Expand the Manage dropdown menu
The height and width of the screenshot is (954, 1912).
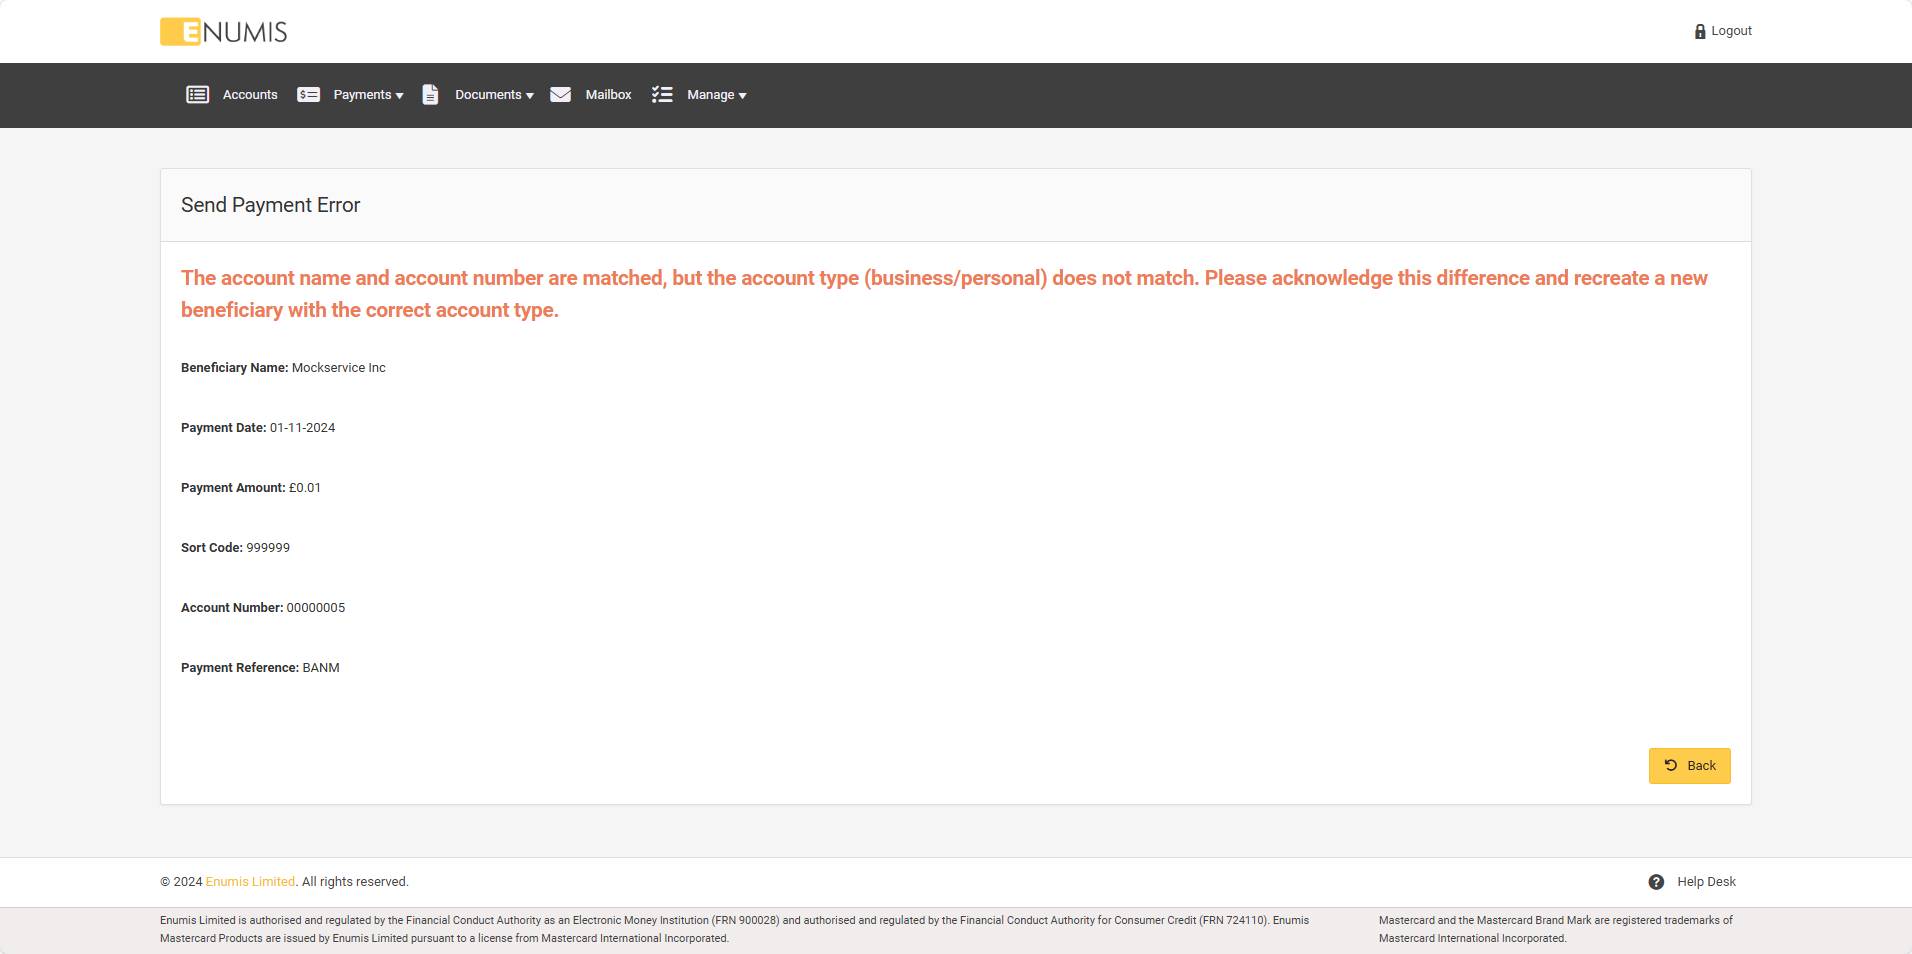[x=716, y=95]
